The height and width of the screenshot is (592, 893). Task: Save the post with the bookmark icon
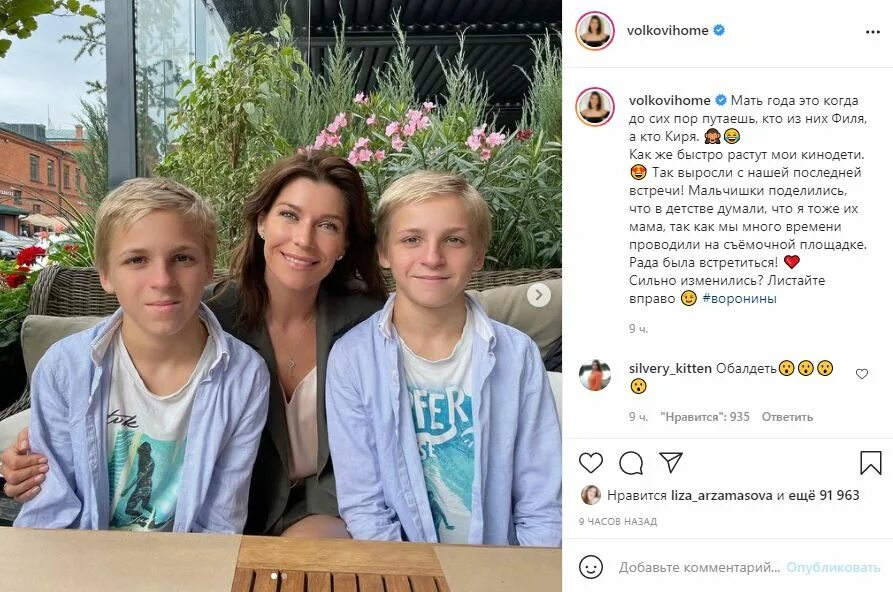870,463
